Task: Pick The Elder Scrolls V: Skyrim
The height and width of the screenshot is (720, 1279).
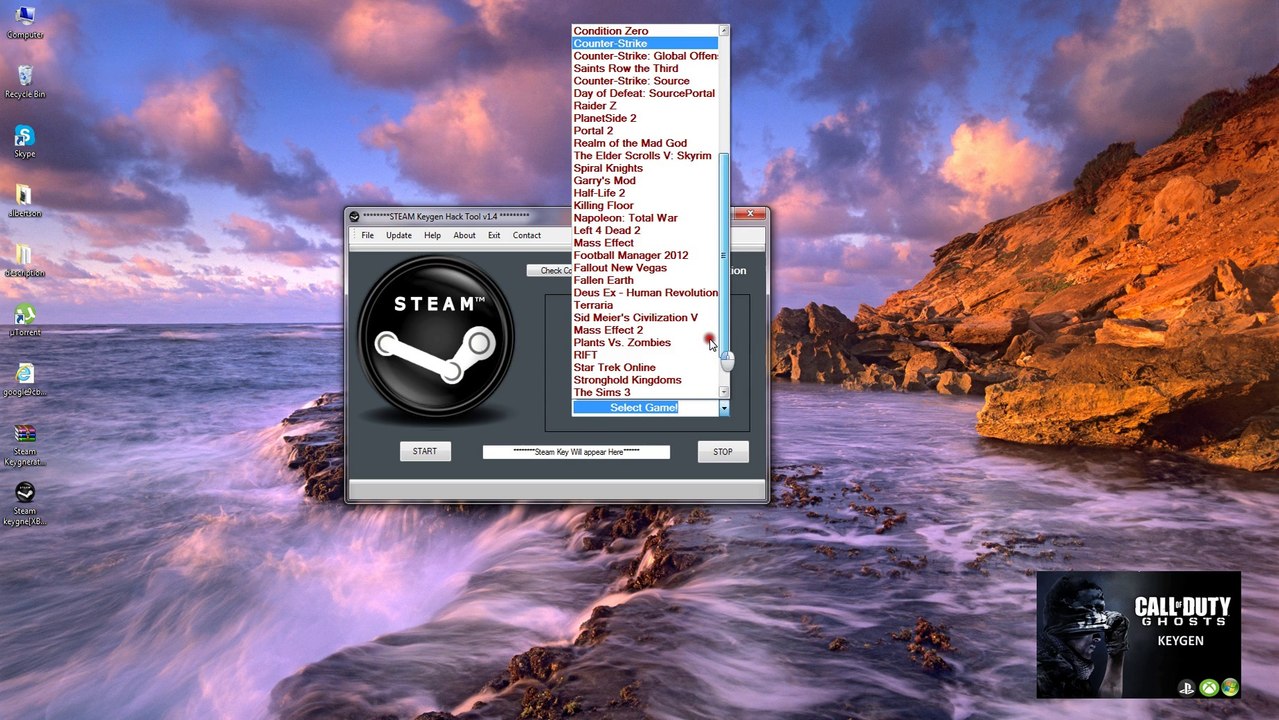Action: 645,156
